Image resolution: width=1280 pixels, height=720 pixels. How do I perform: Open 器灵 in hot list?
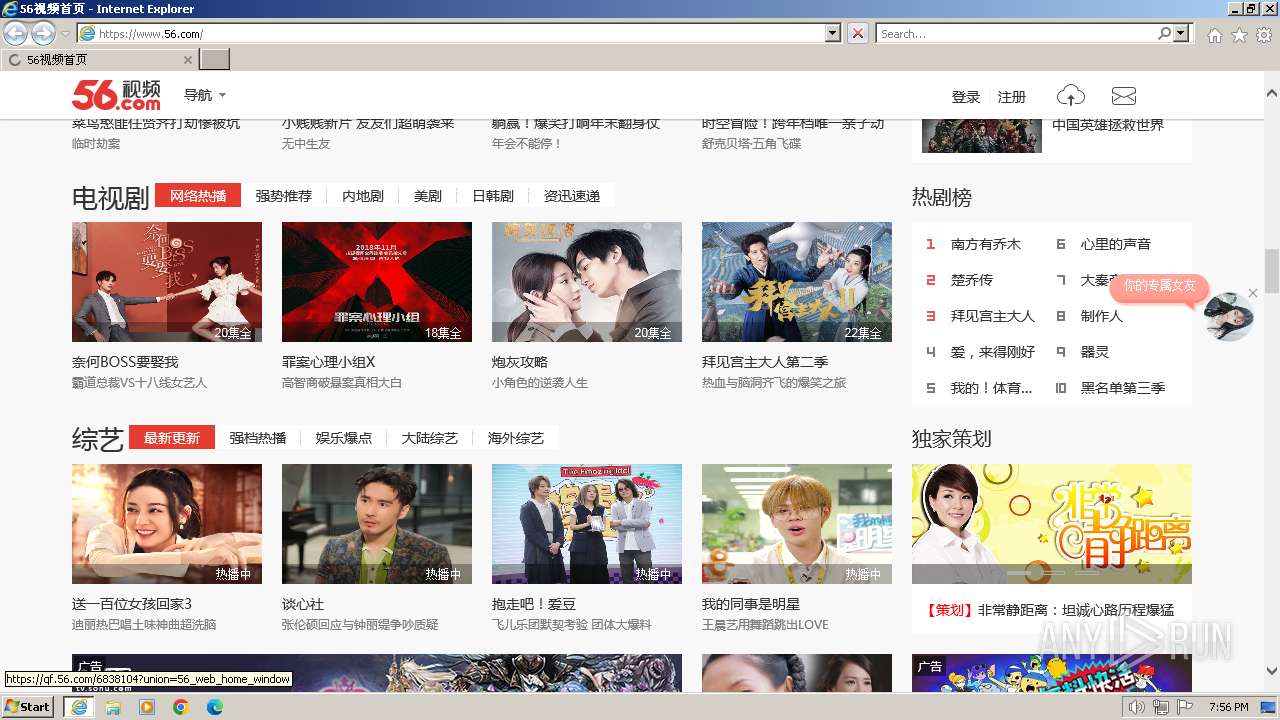point(1095,352)
